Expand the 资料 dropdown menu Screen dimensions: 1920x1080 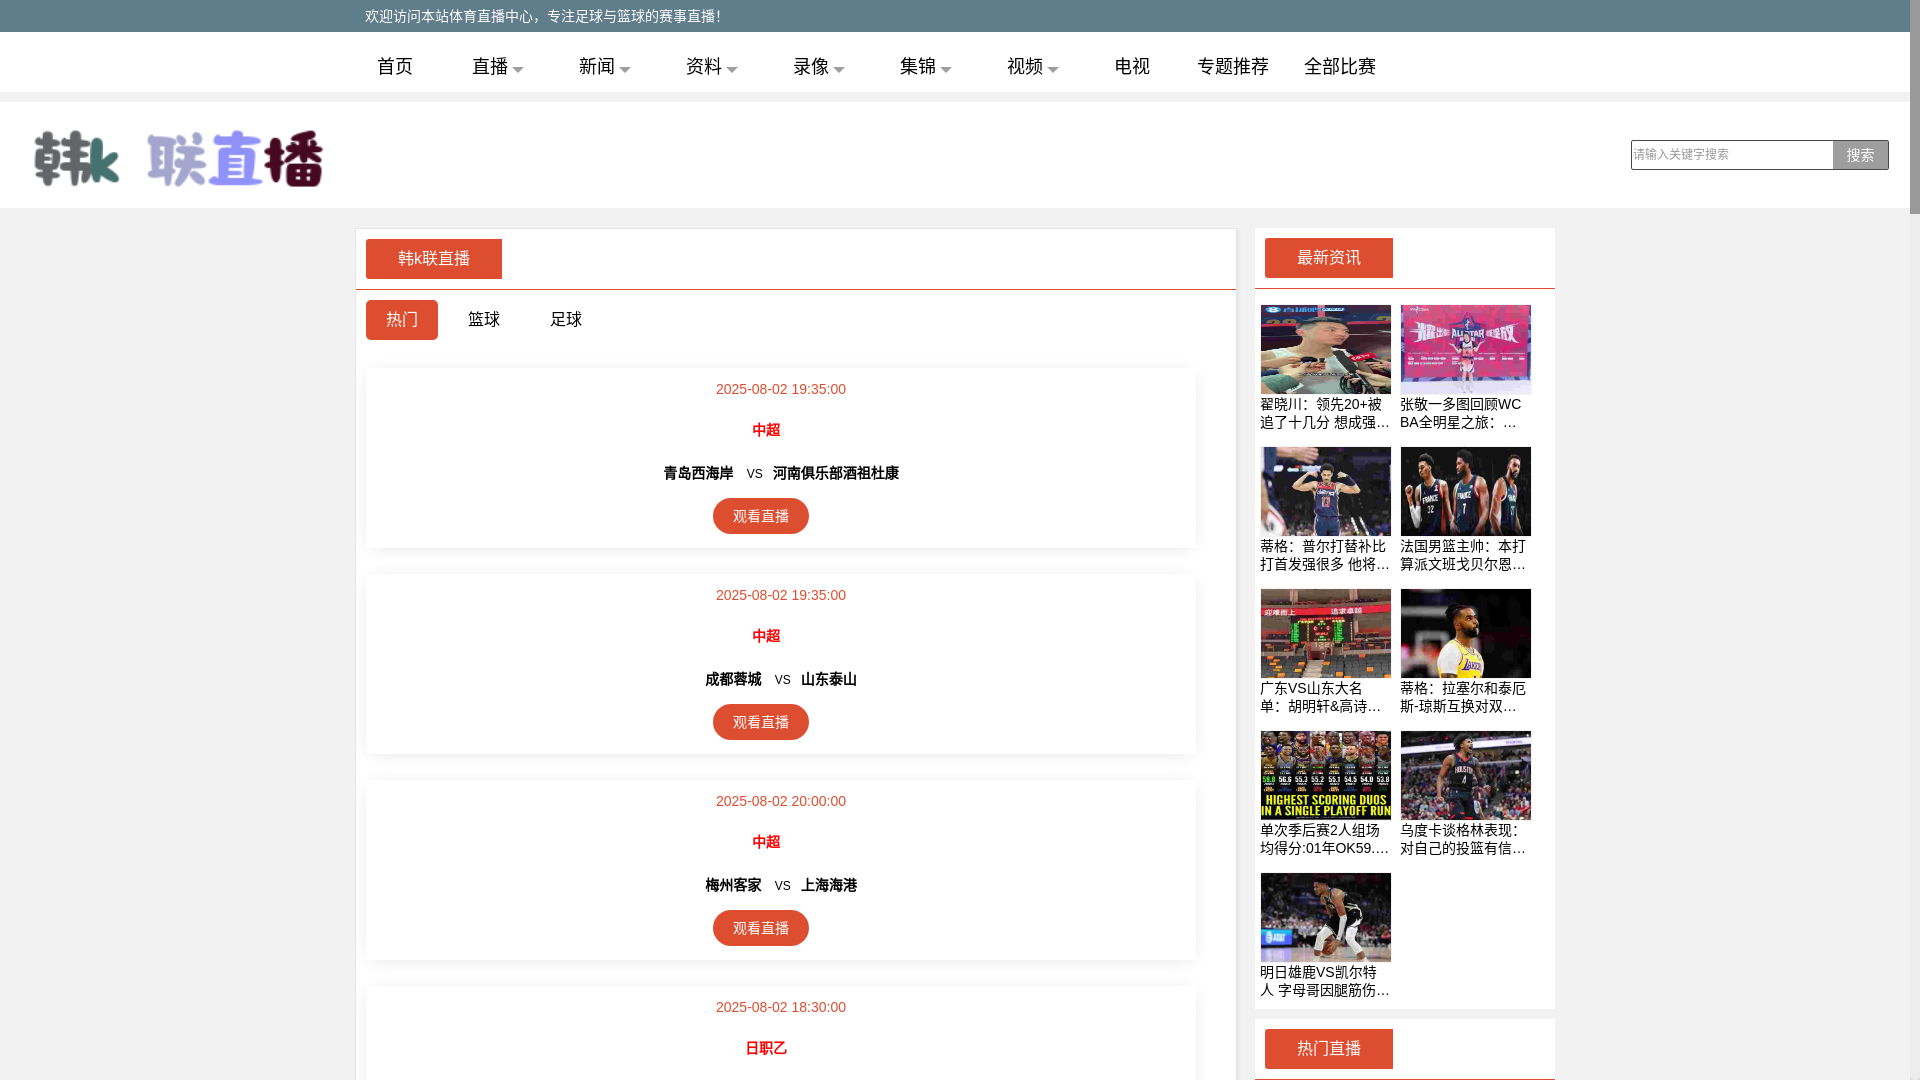tap(711, 66)
